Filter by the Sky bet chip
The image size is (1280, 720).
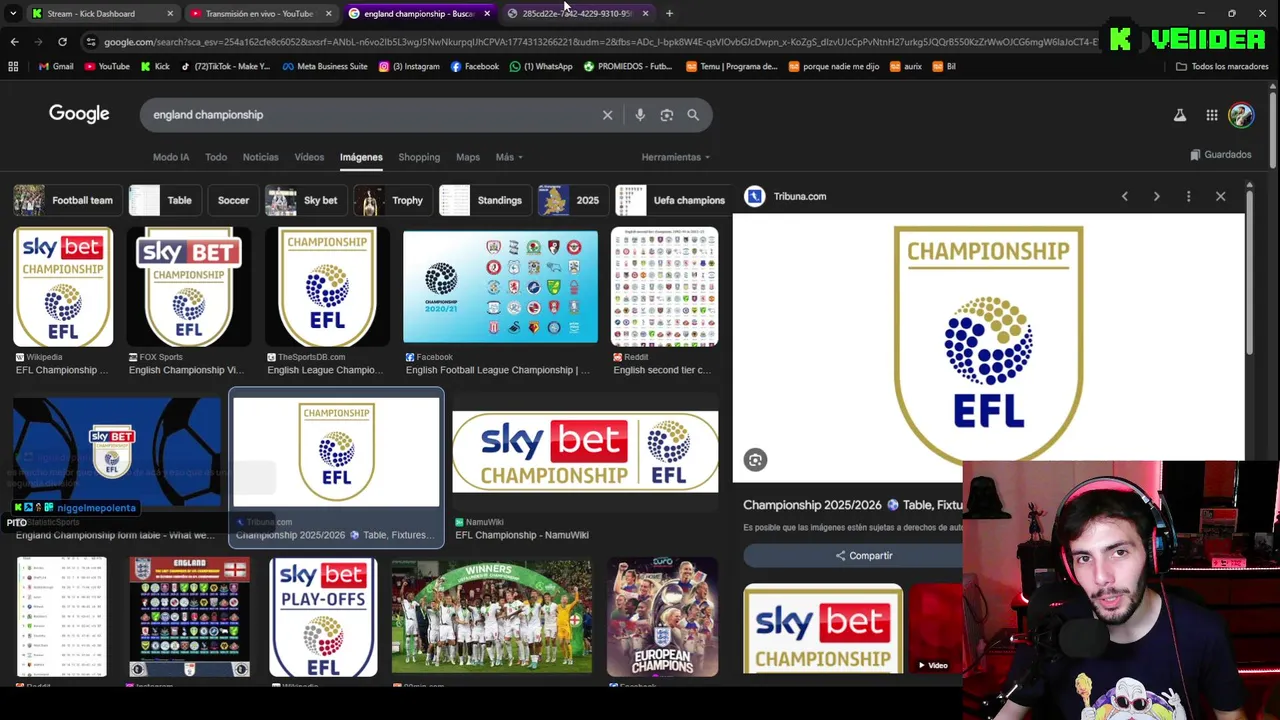[x=306, y=200]
